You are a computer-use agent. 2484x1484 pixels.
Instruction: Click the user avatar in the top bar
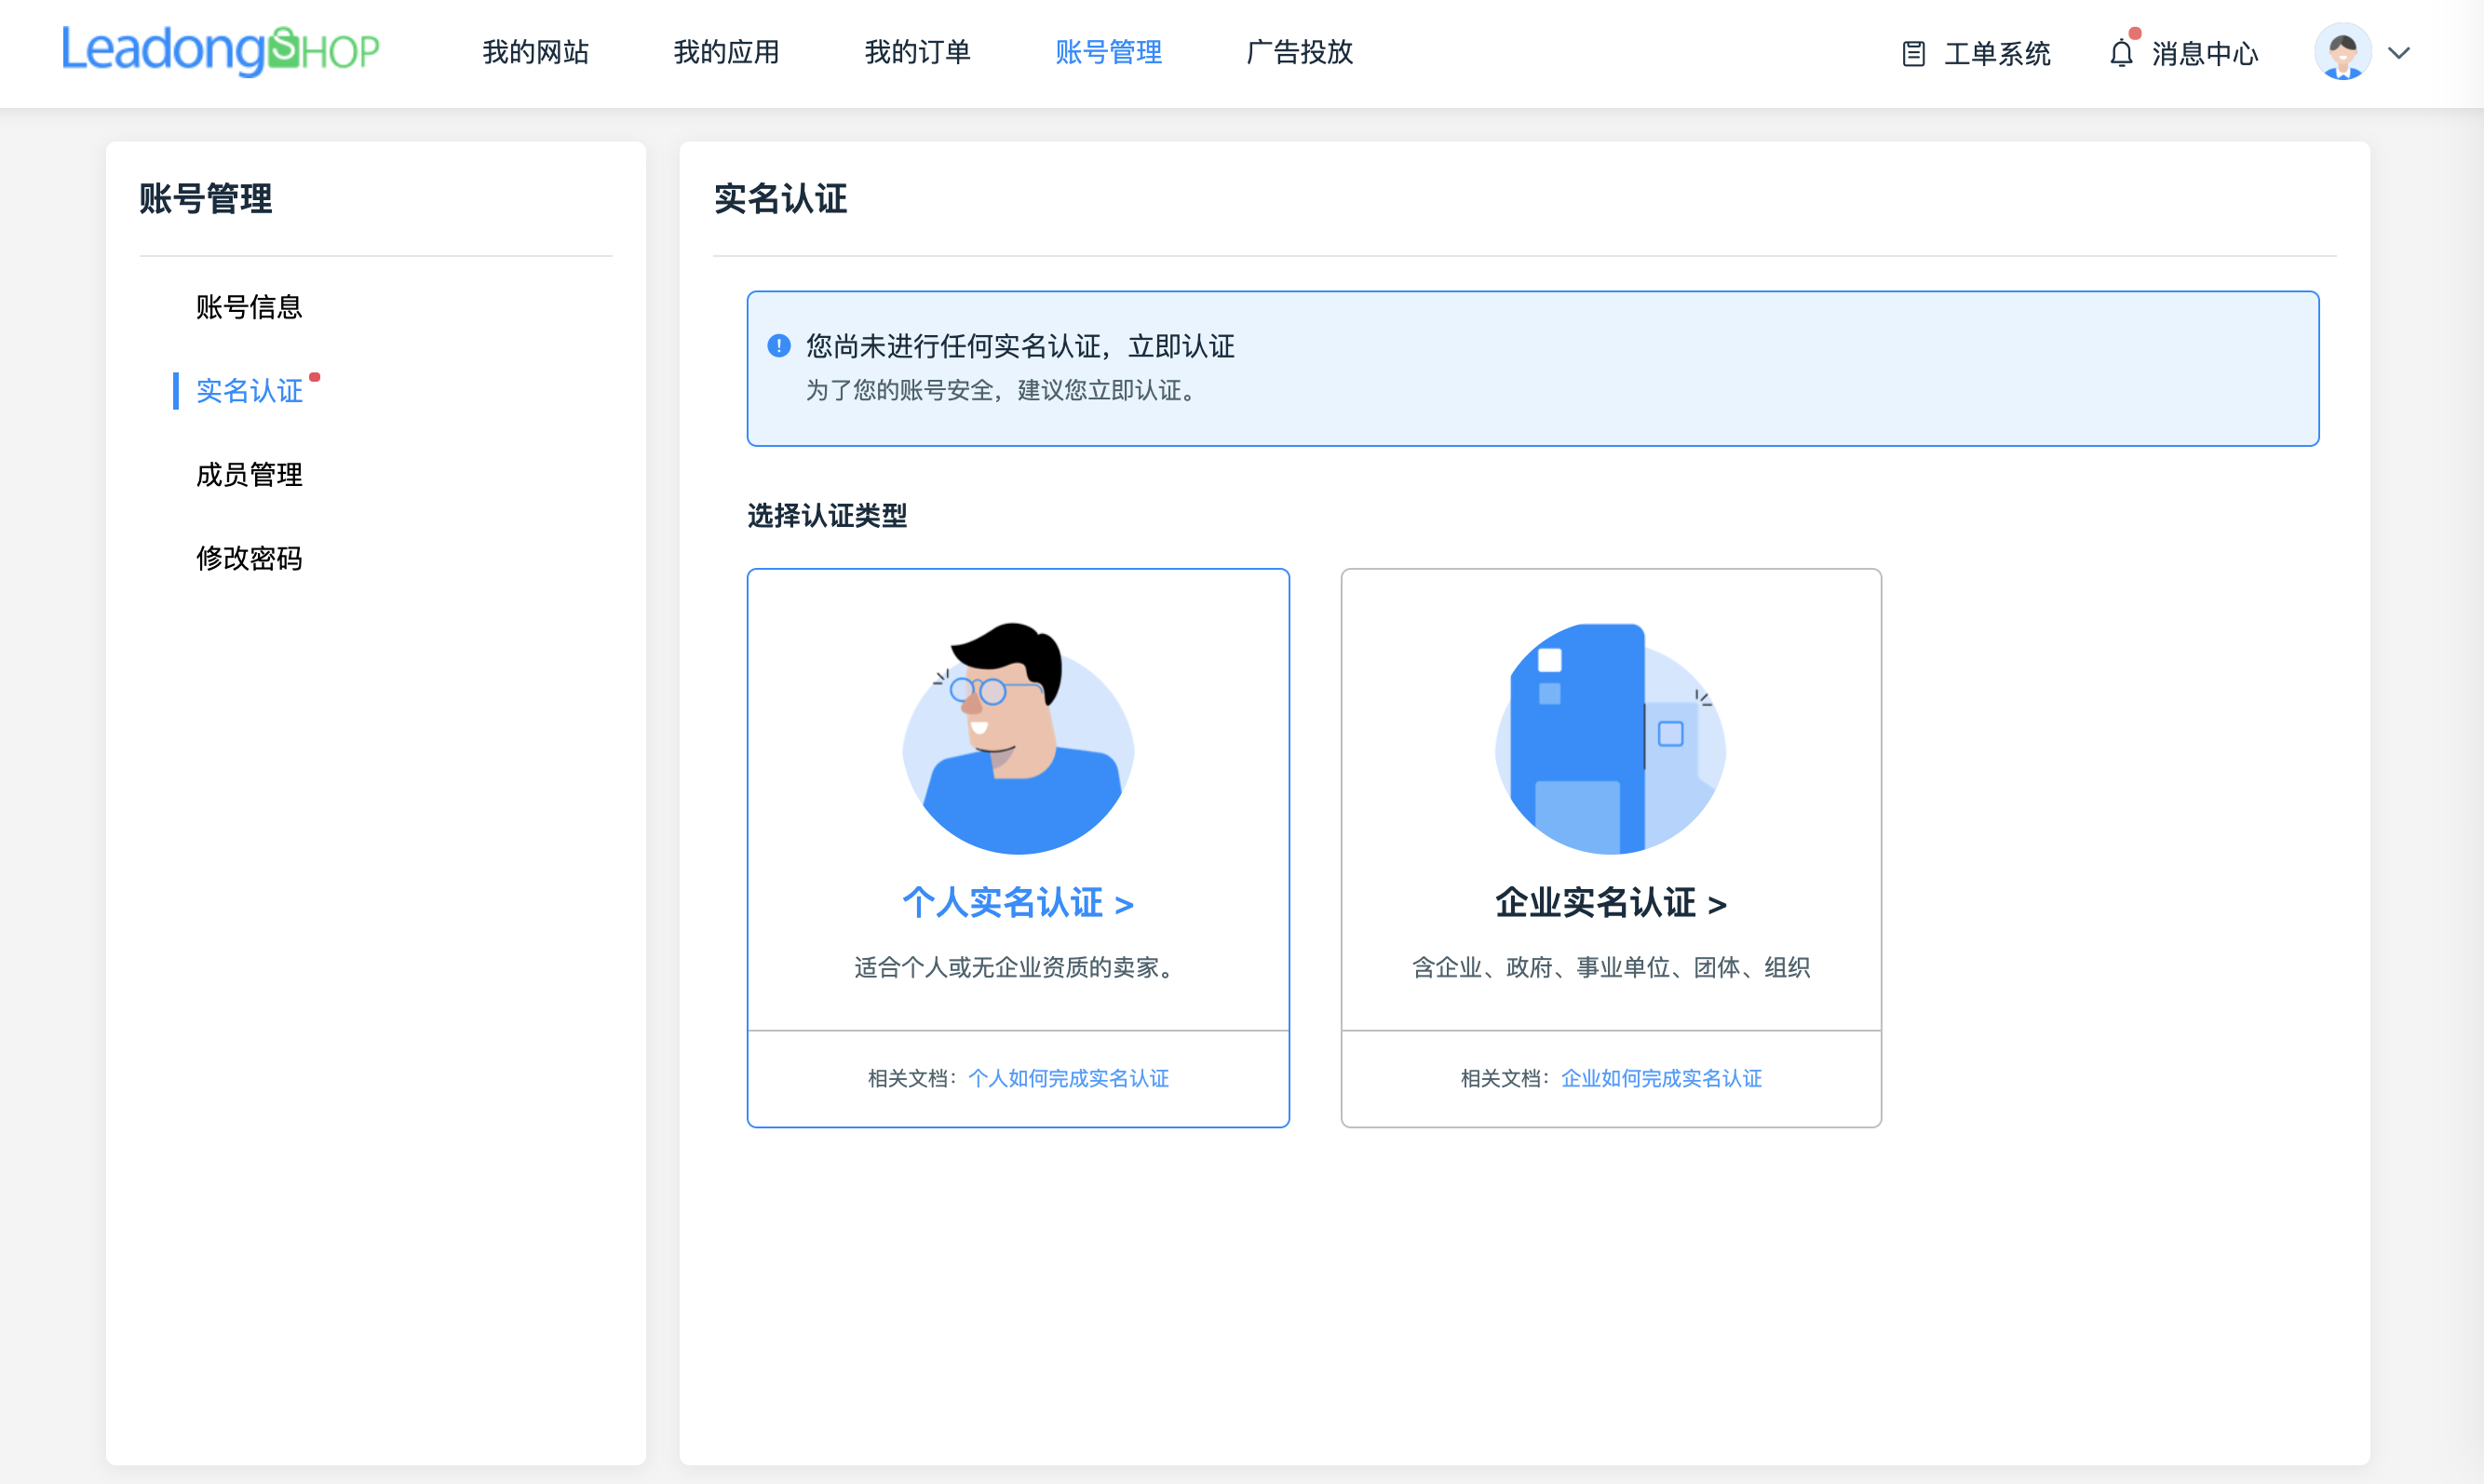pyautogui.click(x=2342, y=52)
